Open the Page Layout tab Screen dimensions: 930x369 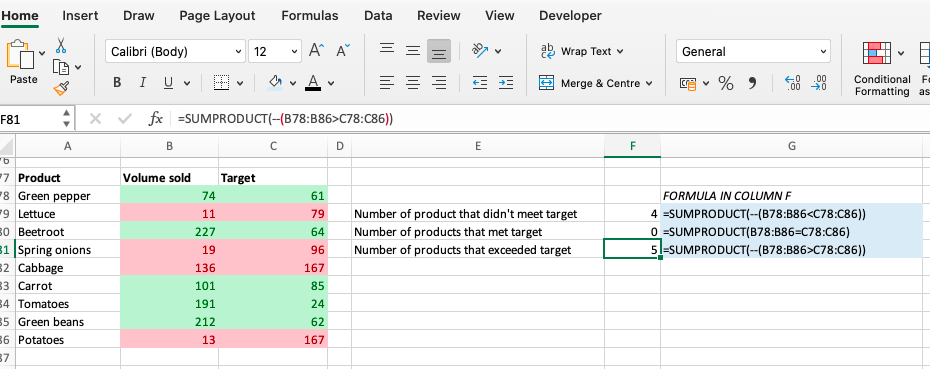(217, 16)
